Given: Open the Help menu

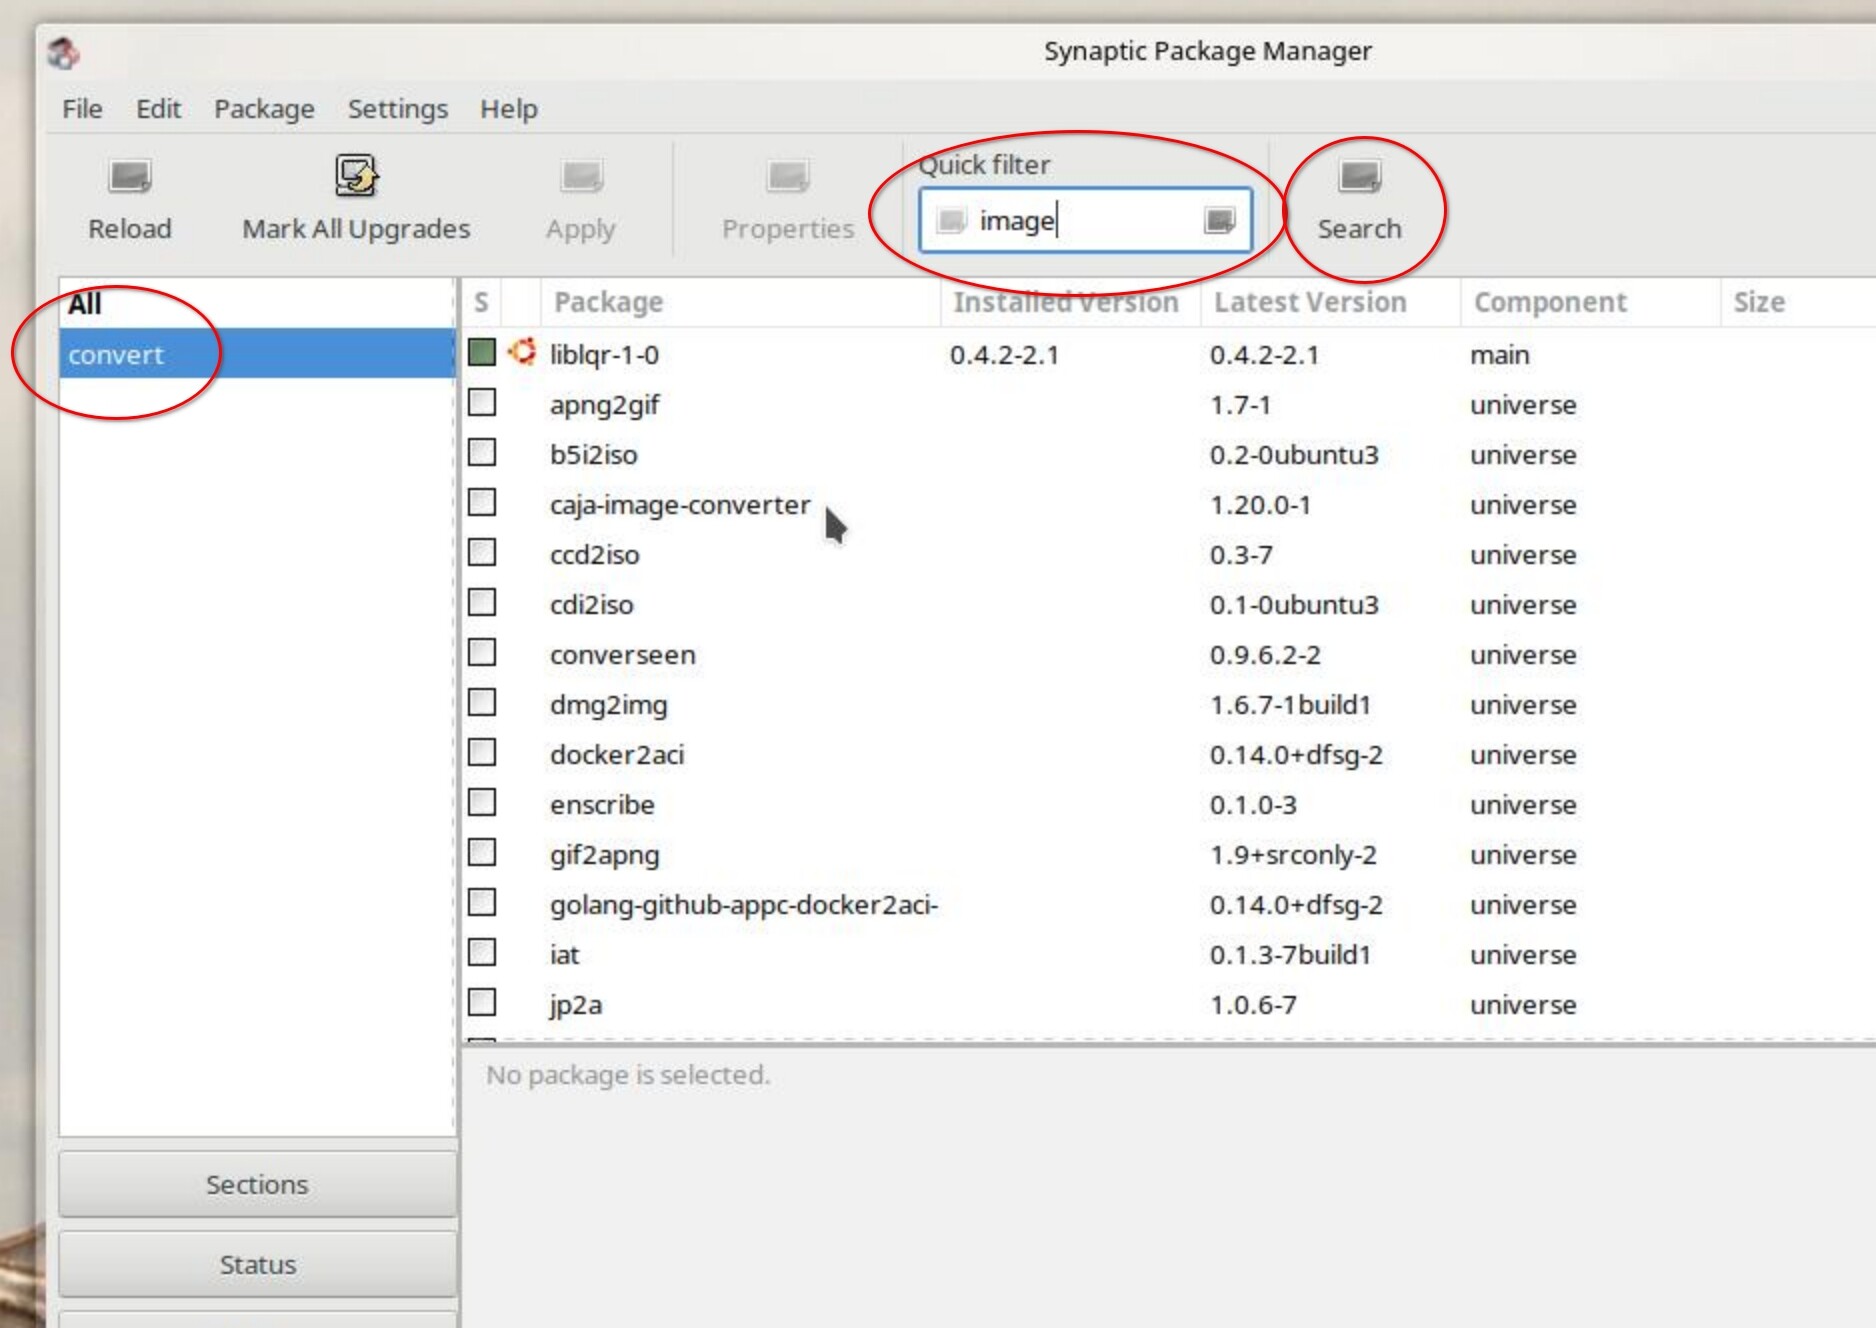Looking at the screenshot, I should [x=508, y=108].
